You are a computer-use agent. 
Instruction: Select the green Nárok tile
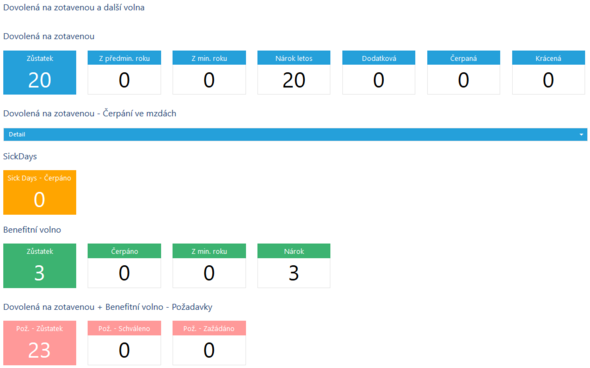coord(294,266)
